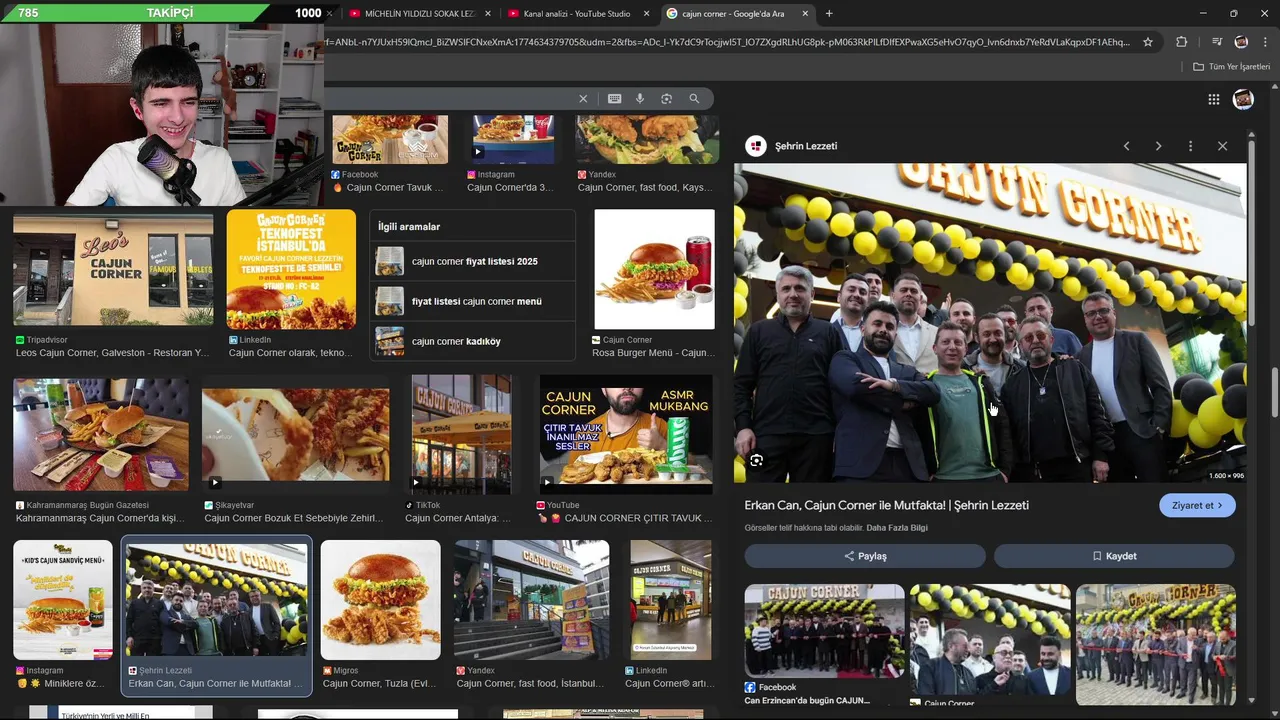The height and width of the screenshot is (720, 1280).
Task: Start voice search with microphone icon
Action: pyautogui.click(x=640, y=99)
